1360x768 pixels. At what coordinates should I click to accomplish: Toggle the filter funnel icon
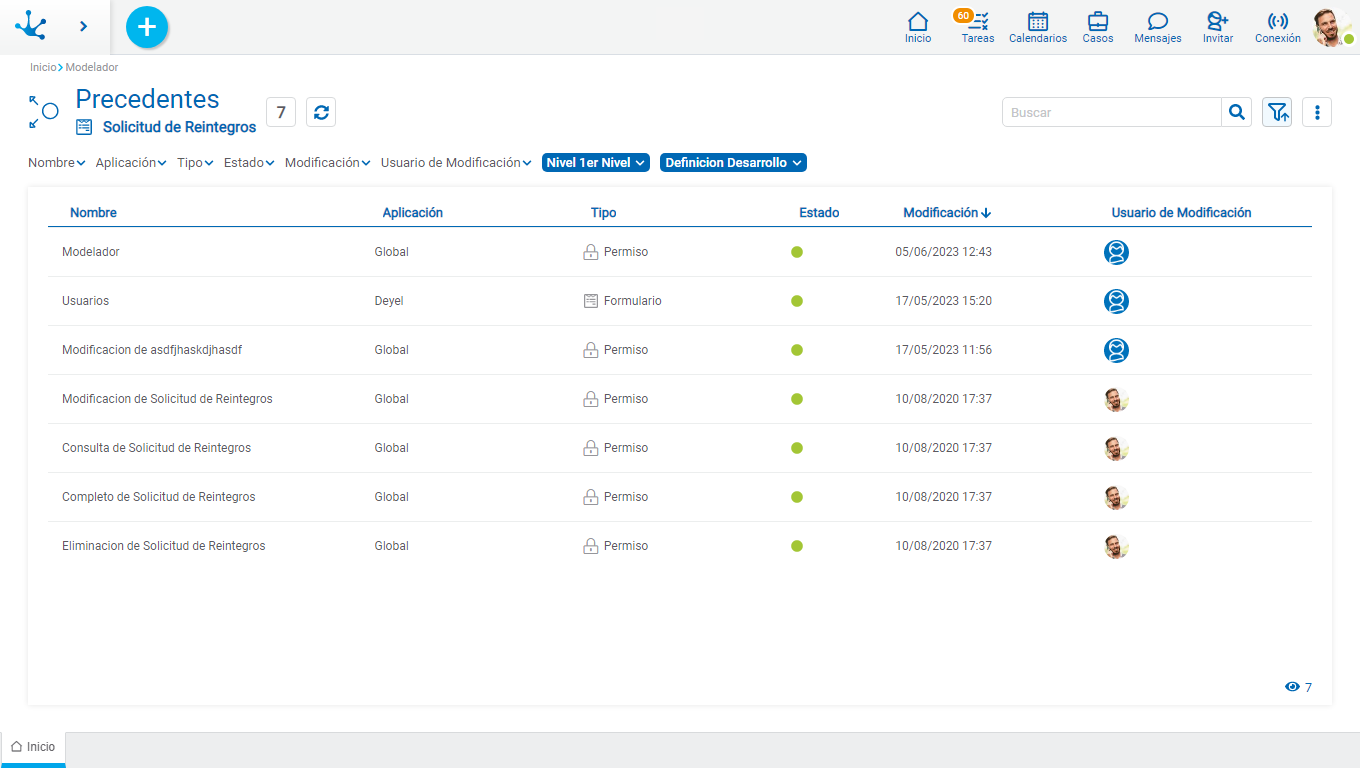coord(1277,112)
